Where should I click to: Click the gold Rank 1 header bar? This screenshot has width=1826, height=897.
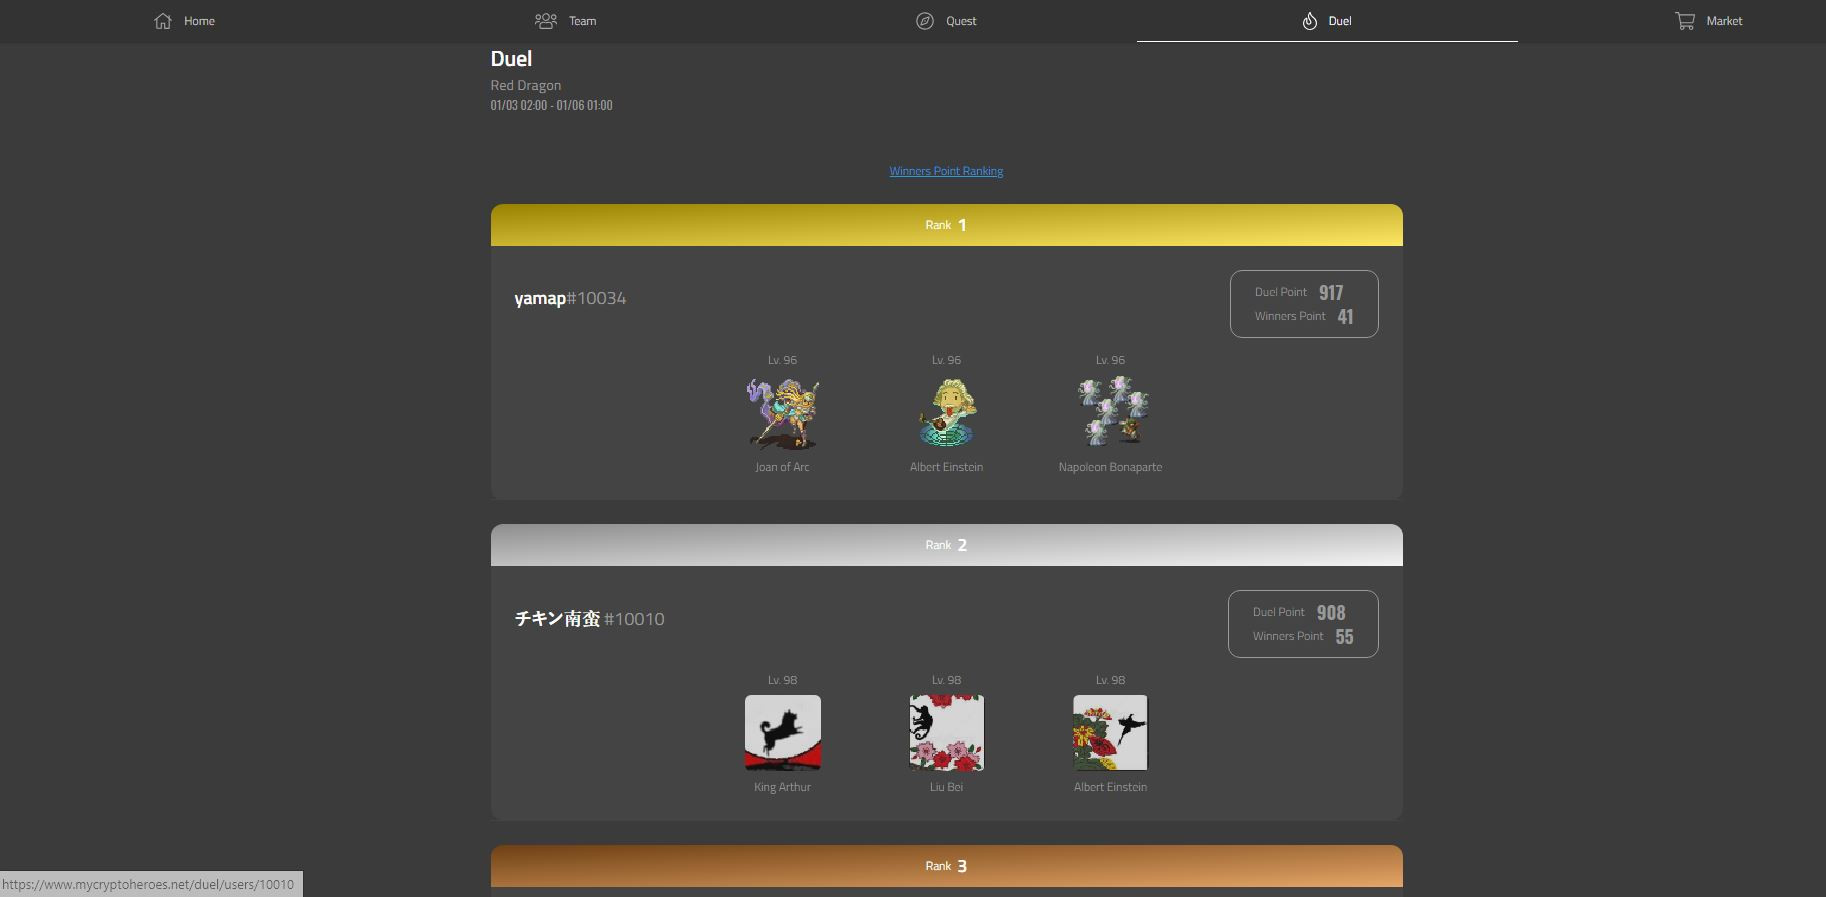coord(946,225)
